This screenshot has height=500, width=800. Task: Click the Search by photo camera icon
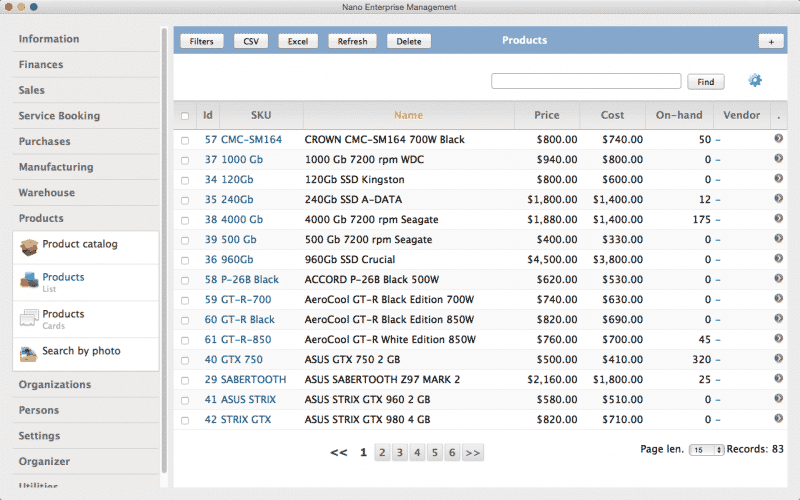point(29,353)
